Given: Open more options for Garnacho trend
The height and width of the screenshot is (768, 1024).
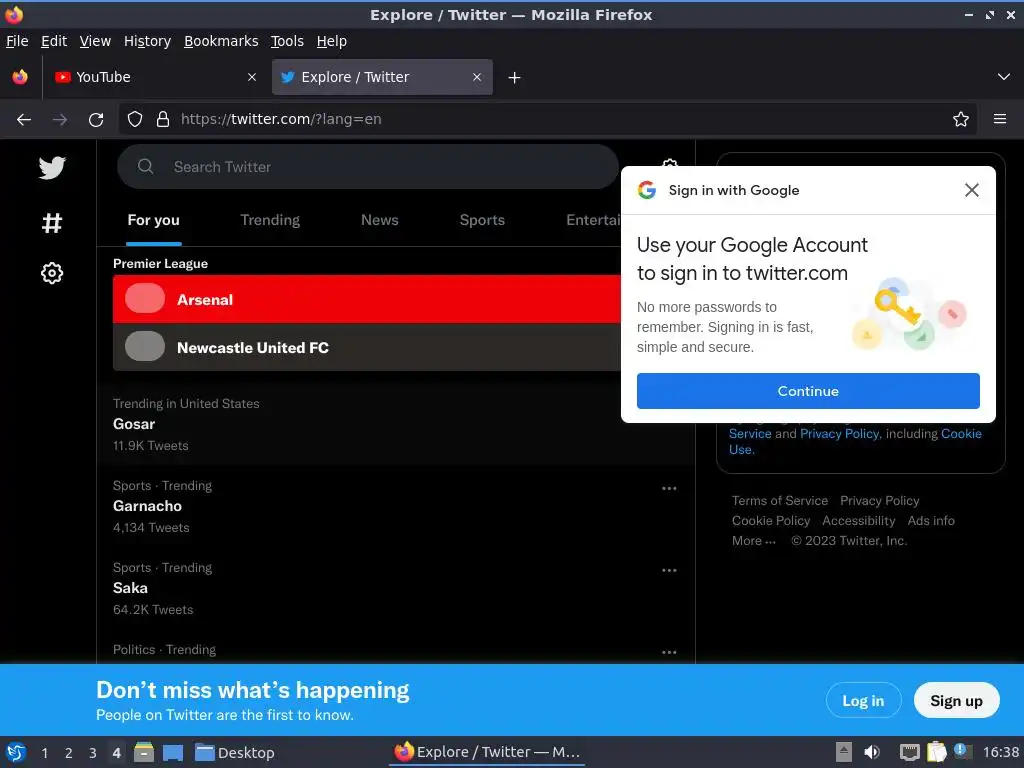Looking at the screenshot, I should (x=669, y=488).
